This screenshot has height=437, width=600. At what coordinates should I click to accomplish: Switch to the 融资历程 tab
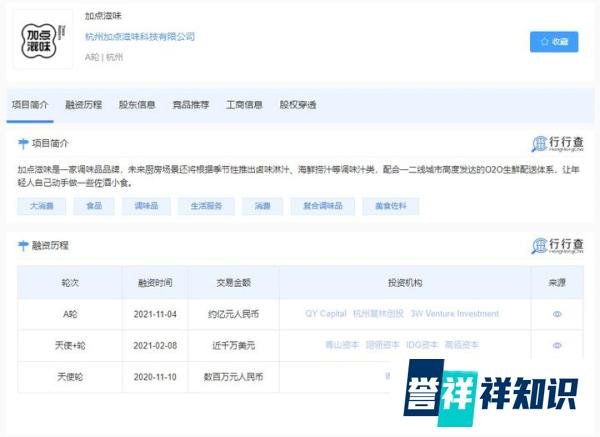coord(83,105)
